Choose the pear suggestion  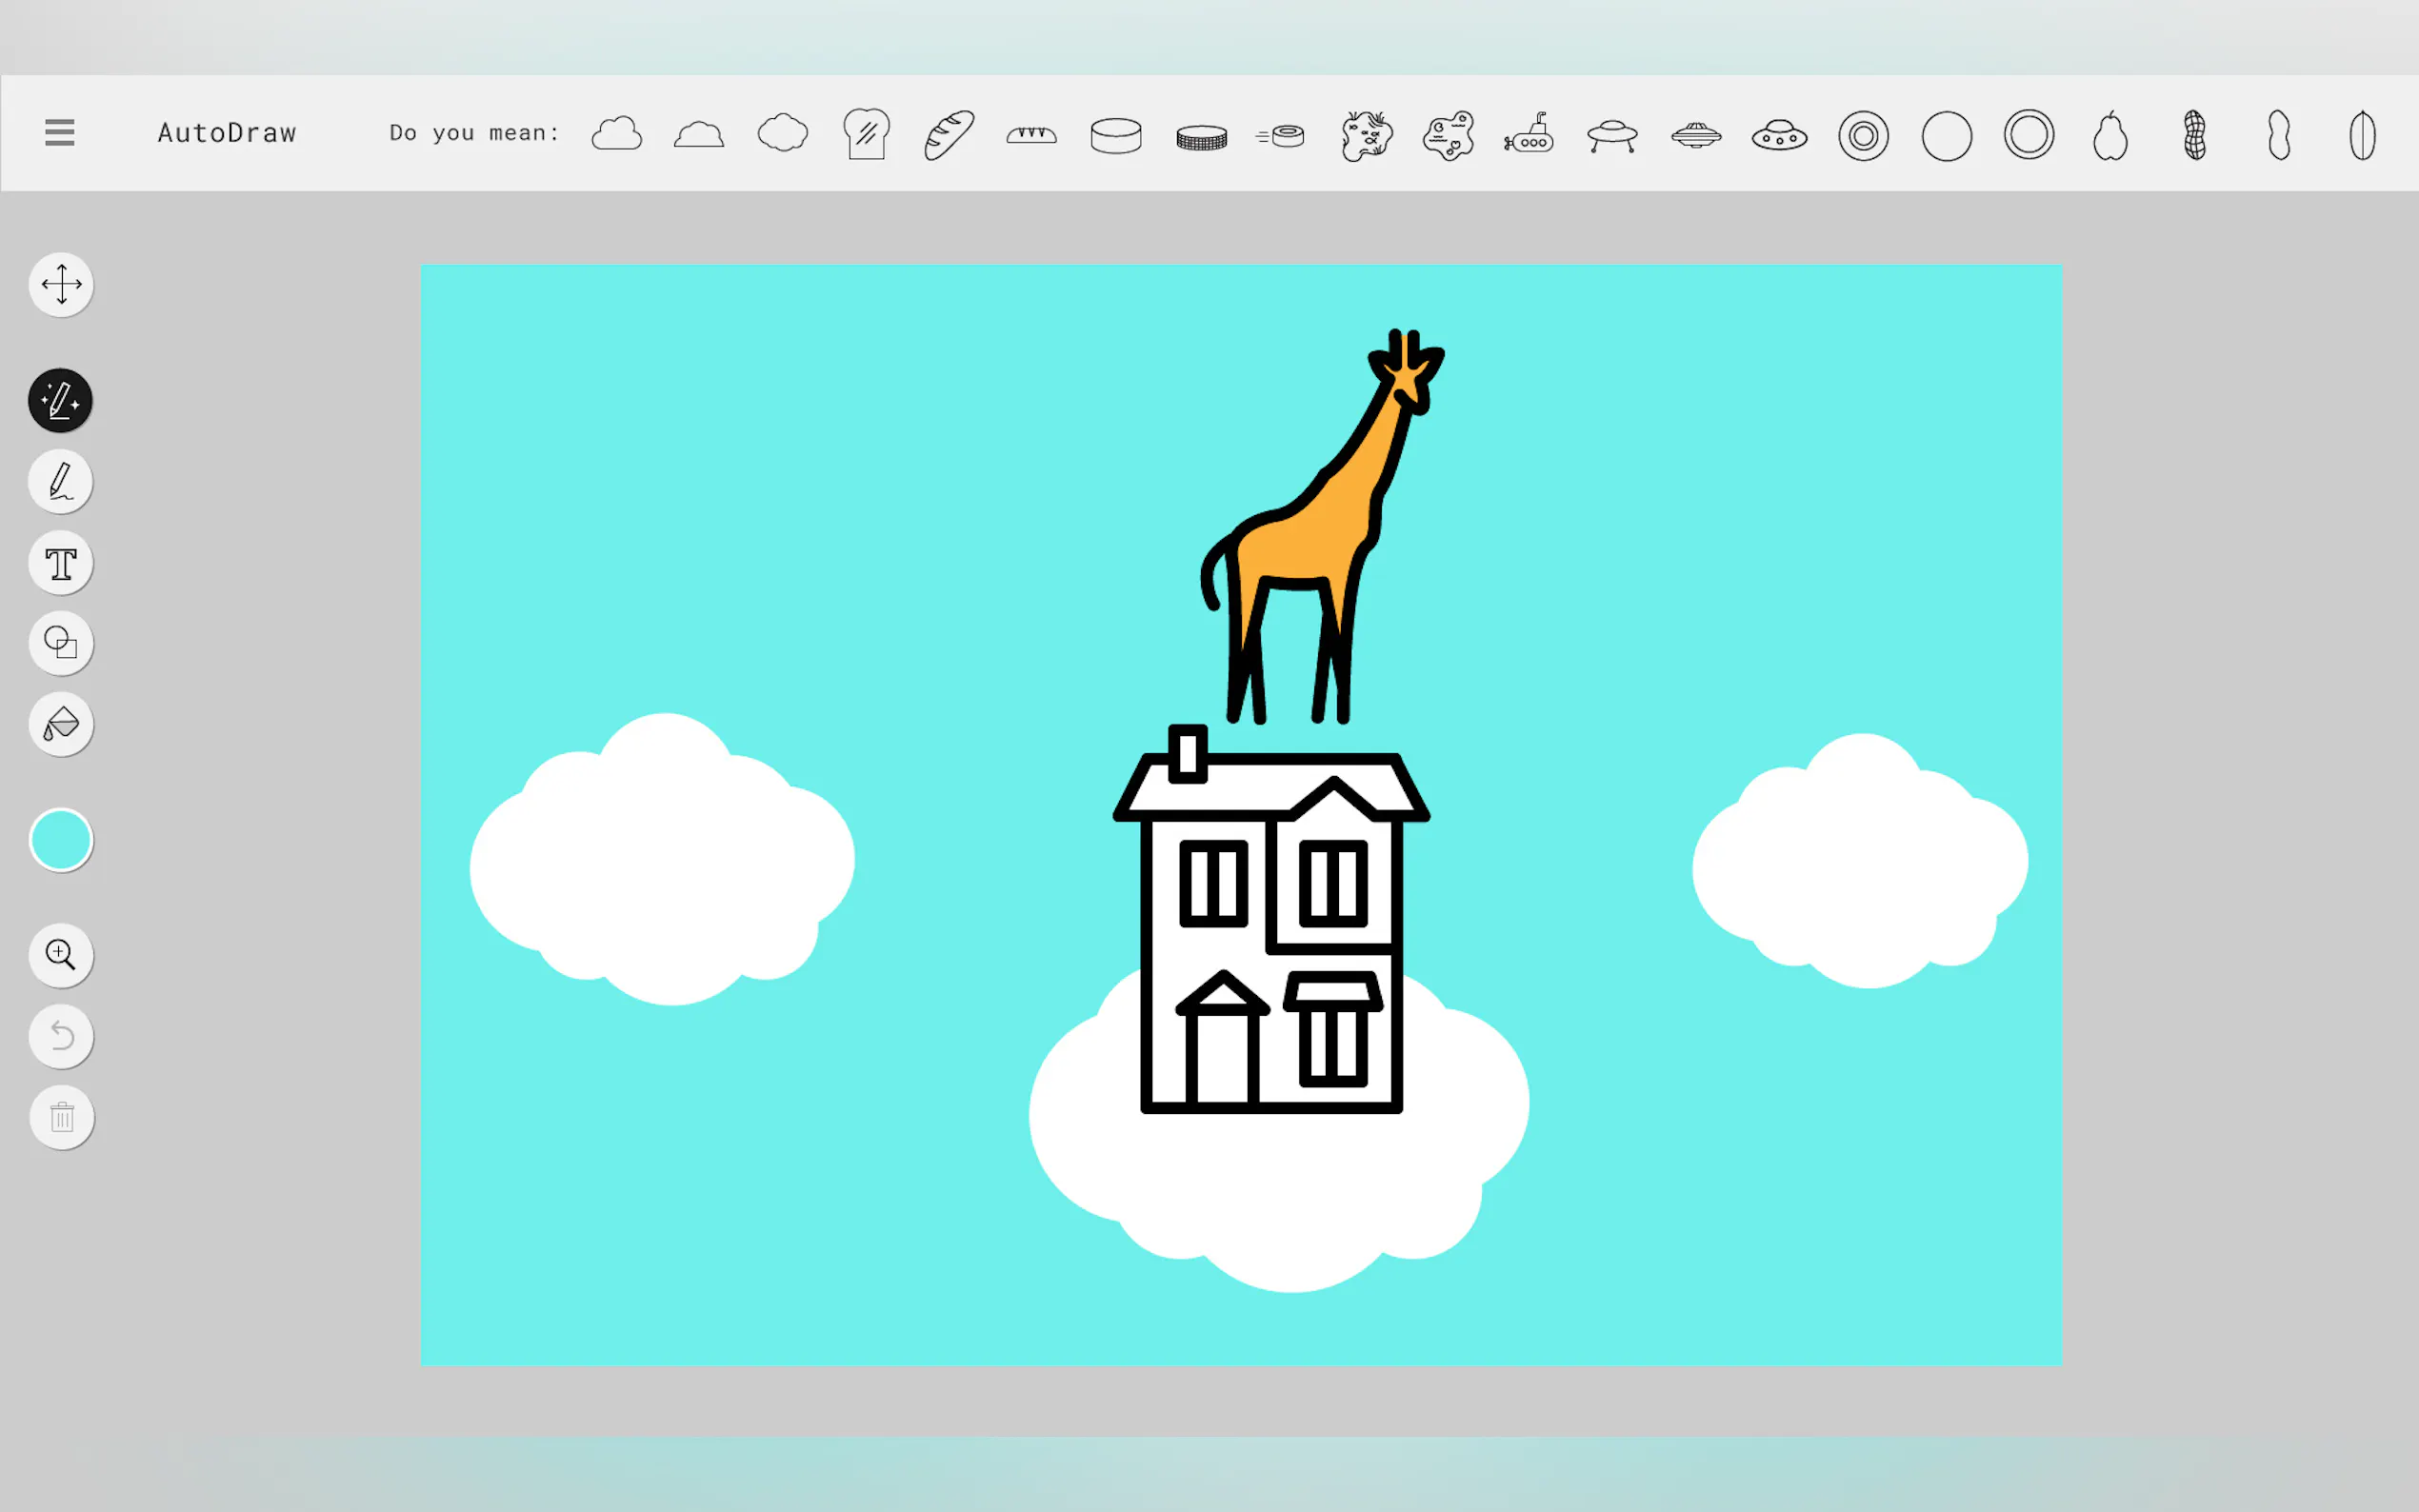coord(2110,136)
